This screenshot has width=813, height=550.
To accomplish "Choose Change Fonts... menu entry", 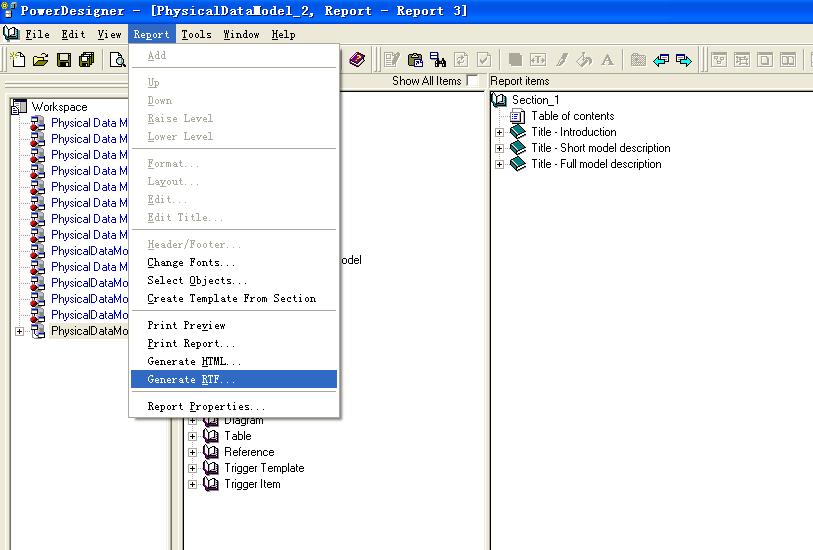I will [234, 263].
